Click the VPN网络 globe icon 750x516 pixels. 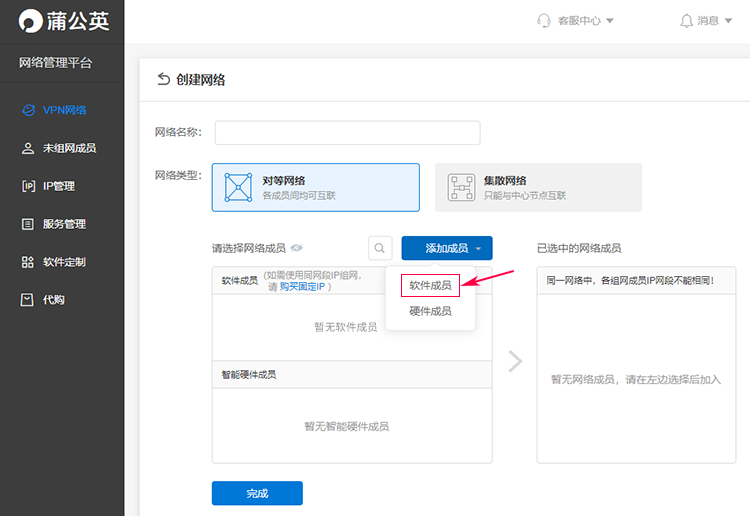pos(29,110)
